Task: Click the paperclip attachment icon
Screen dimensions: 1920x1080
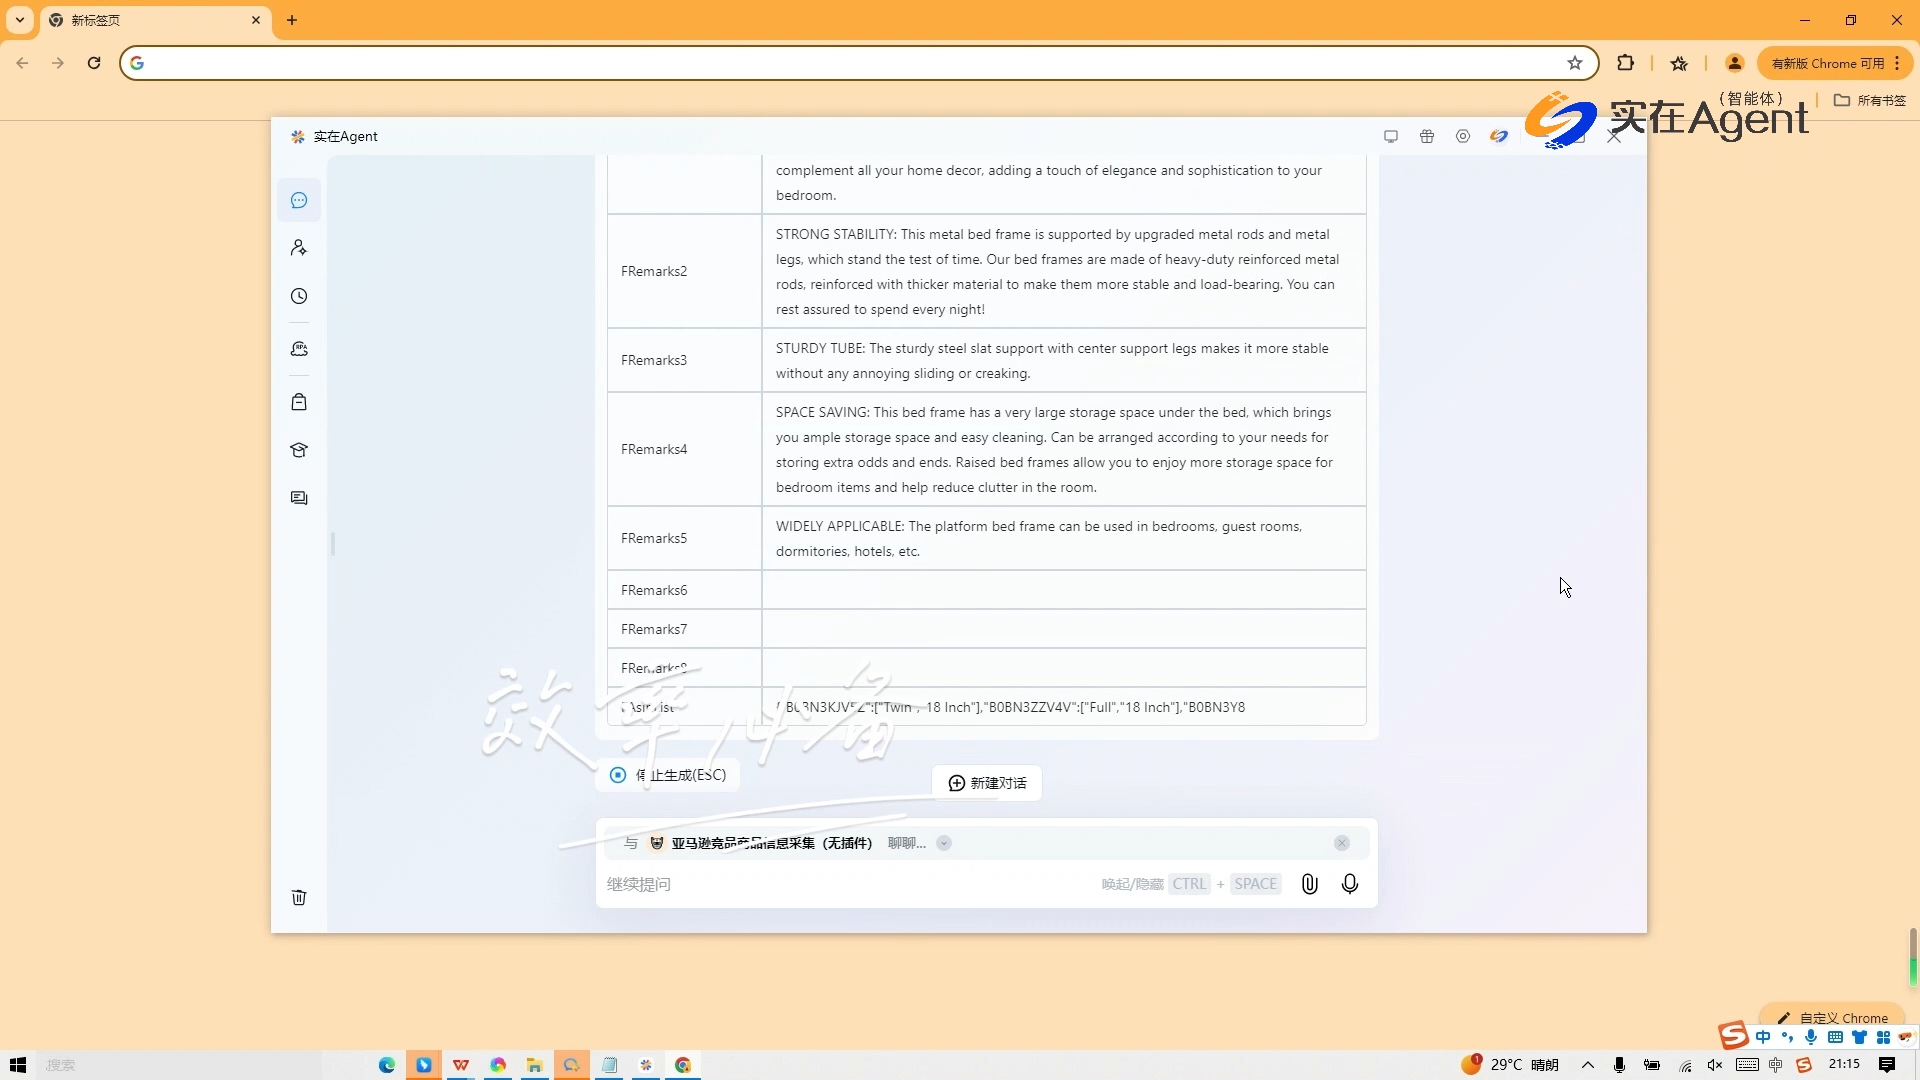Action: click(1309, 884)
